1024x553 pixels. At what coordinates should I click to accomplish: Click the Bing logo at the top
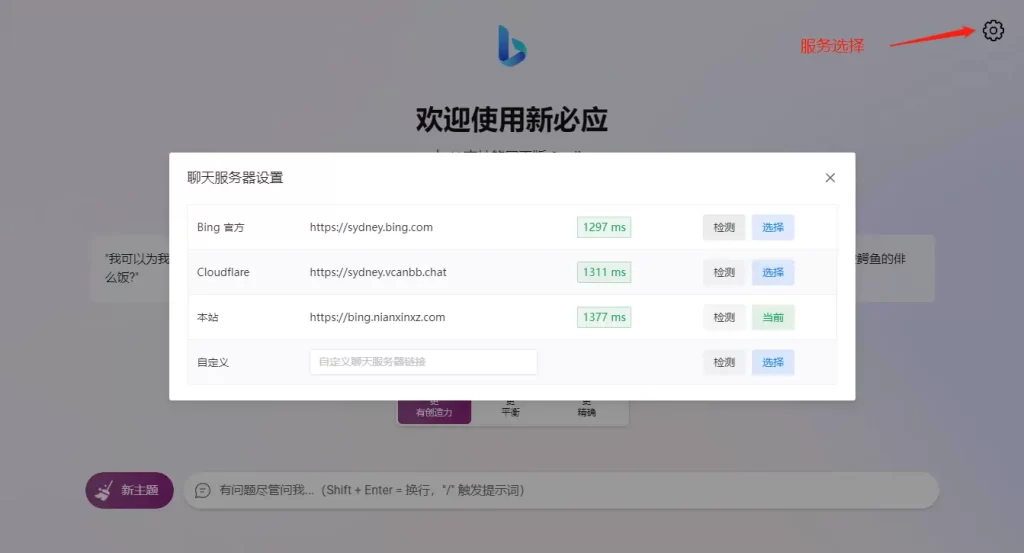(x=512, y=46)
